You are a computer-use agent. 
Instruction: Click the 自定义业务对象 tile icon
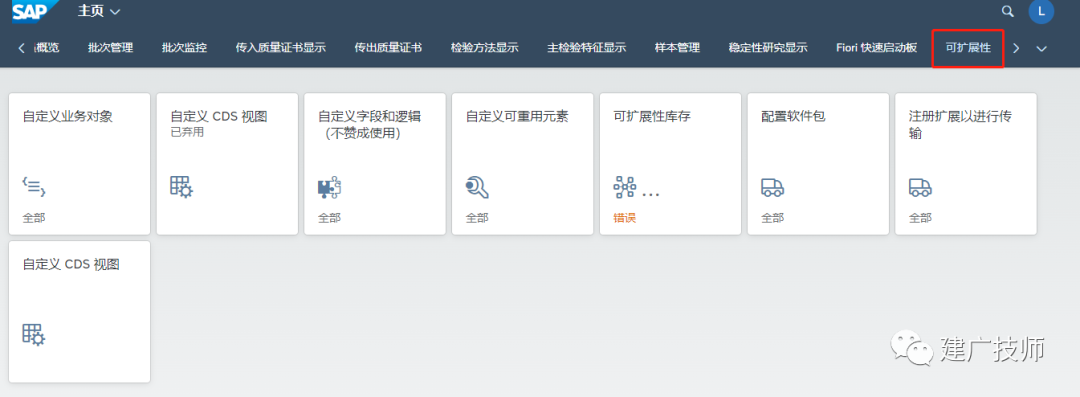tap(34, 186)
